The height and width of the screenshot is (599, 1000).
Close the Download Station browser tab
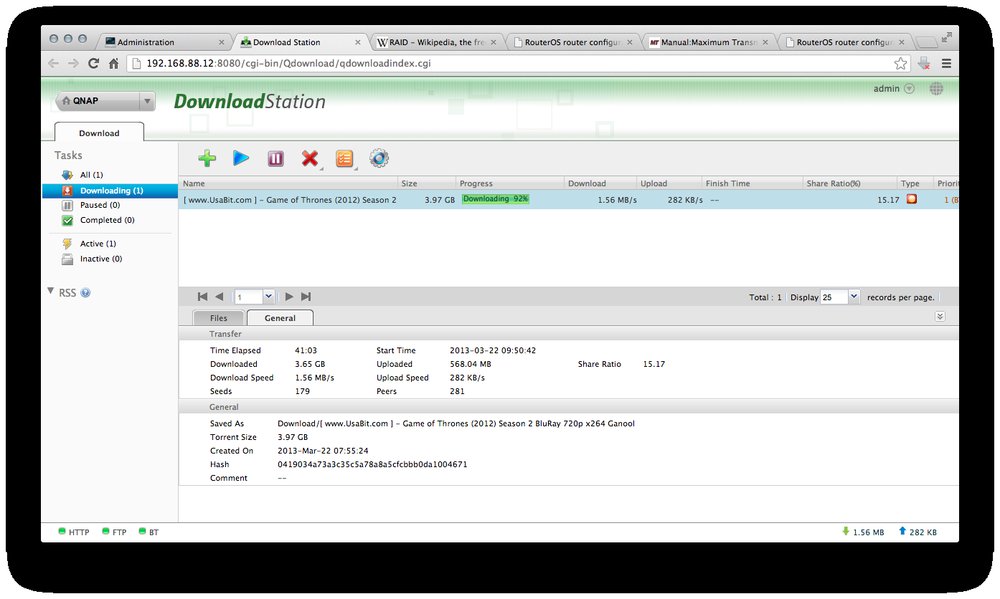click(358, 42)
